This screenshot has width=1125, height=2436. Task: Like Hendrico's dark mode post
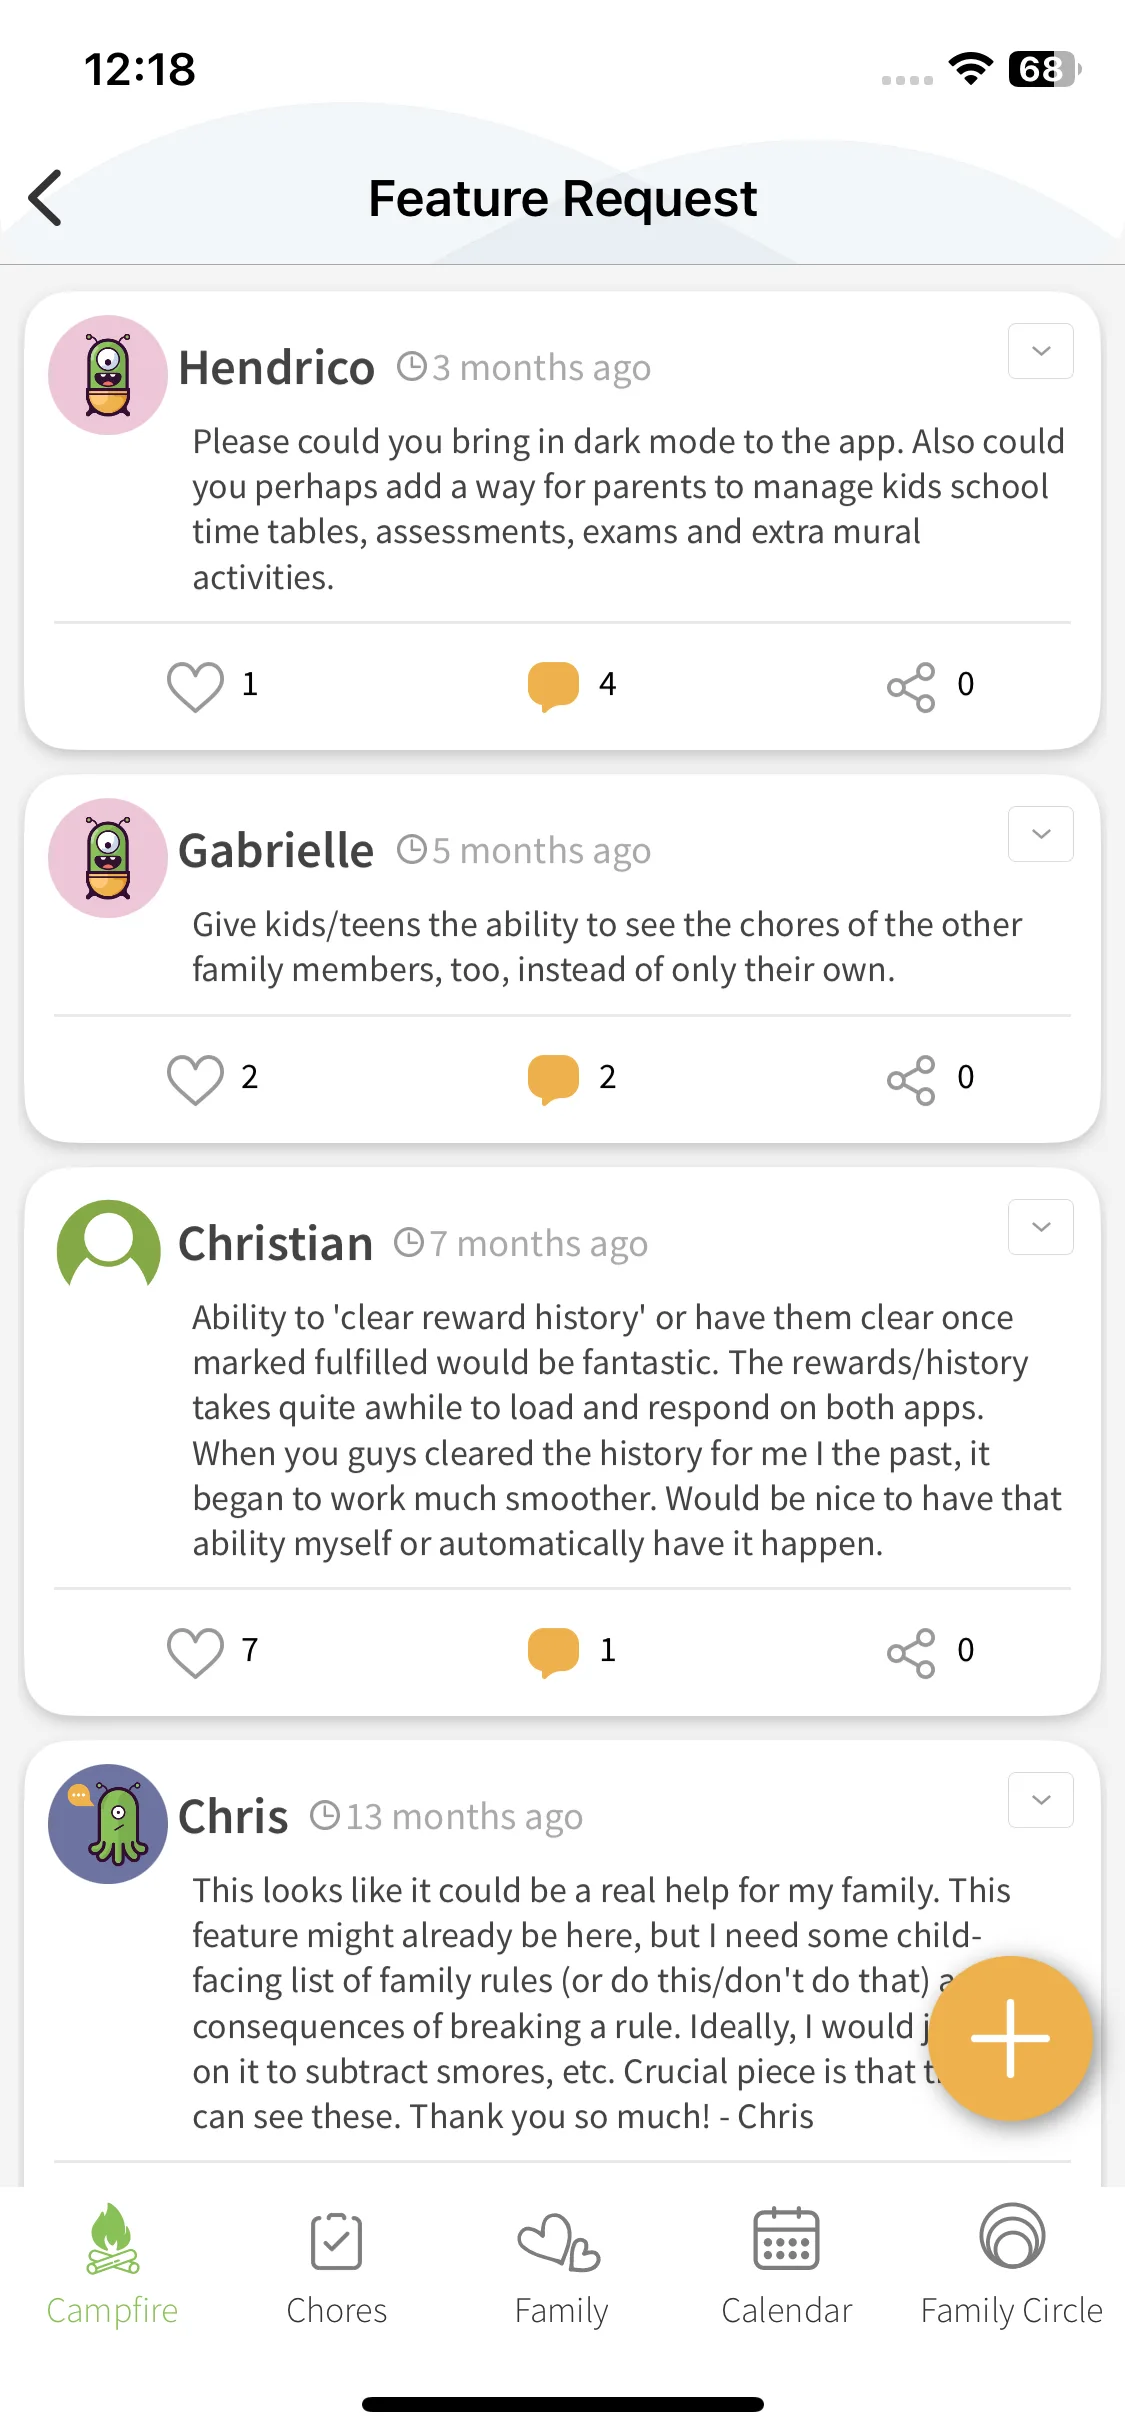tap(195, 686)
